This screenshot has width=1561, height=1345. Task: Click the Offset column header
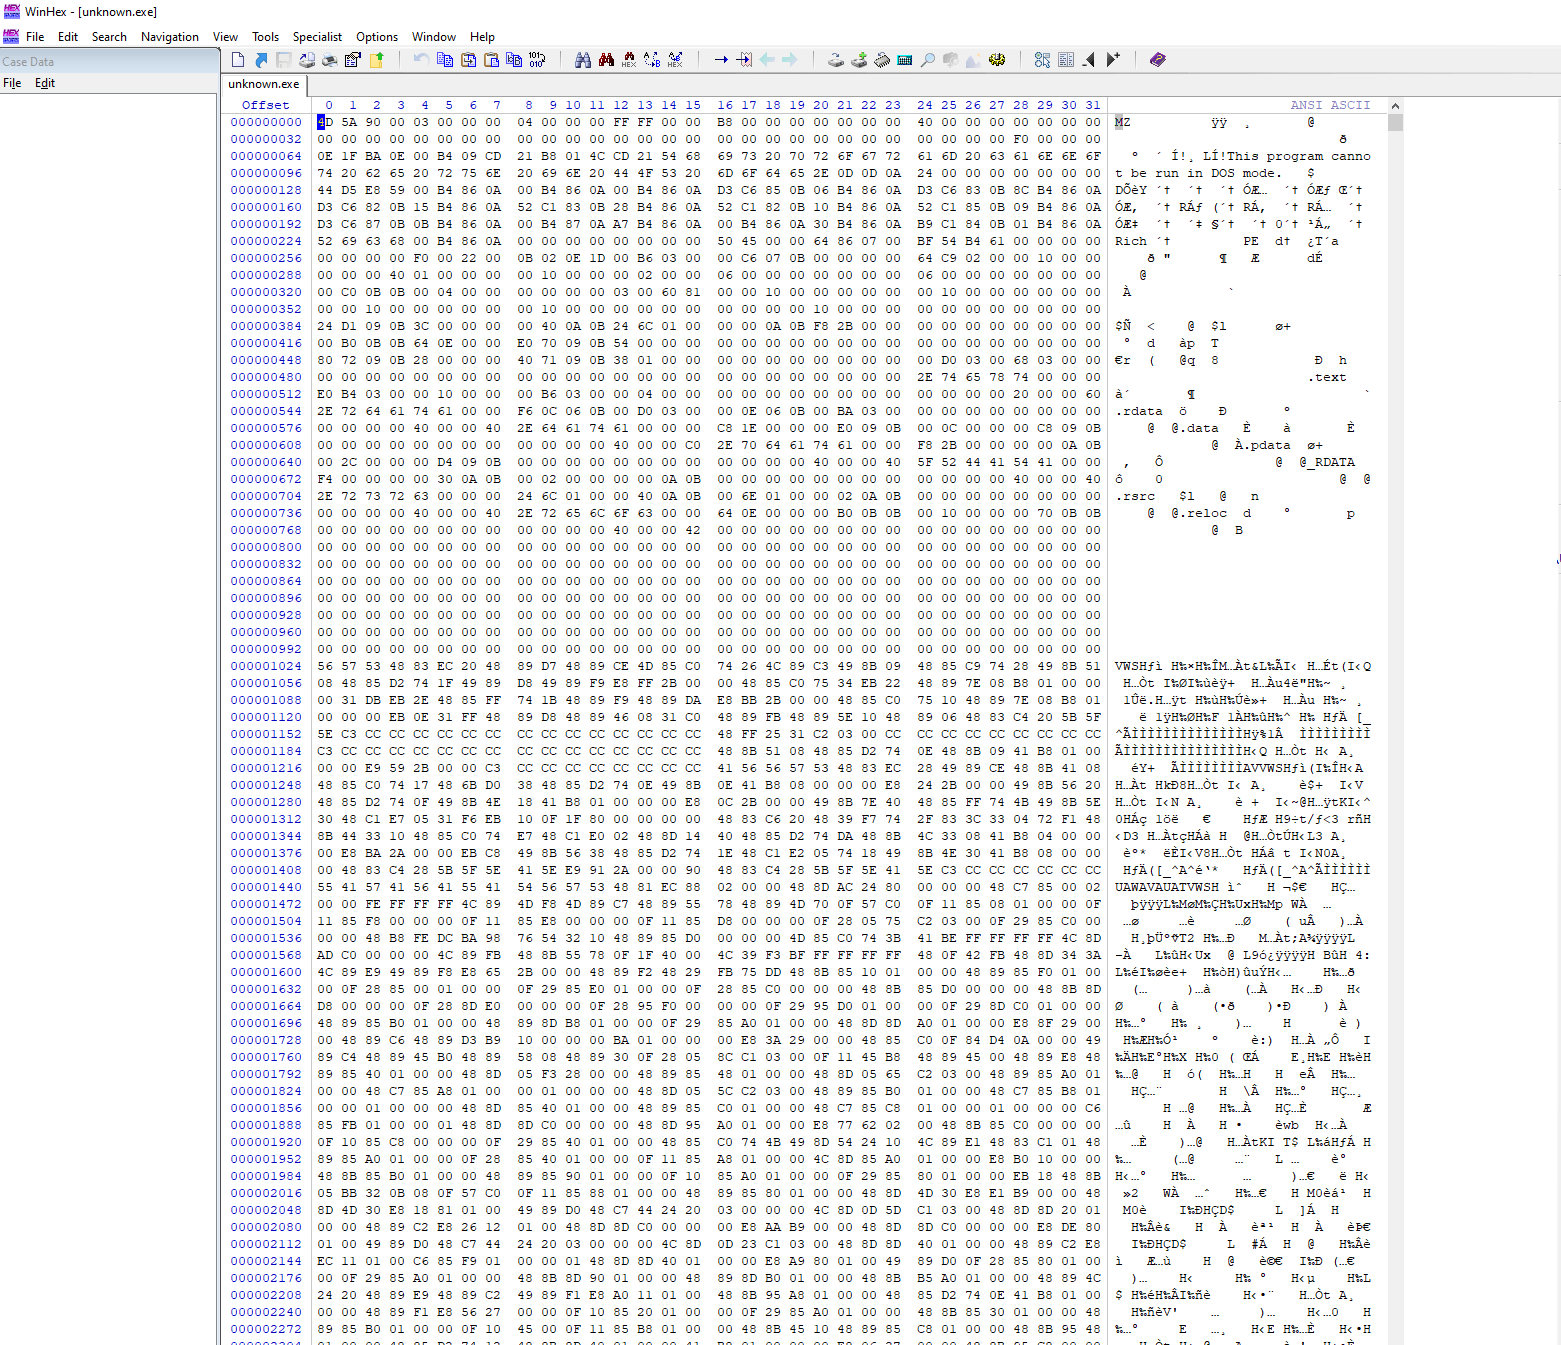(x=265, y=105)
